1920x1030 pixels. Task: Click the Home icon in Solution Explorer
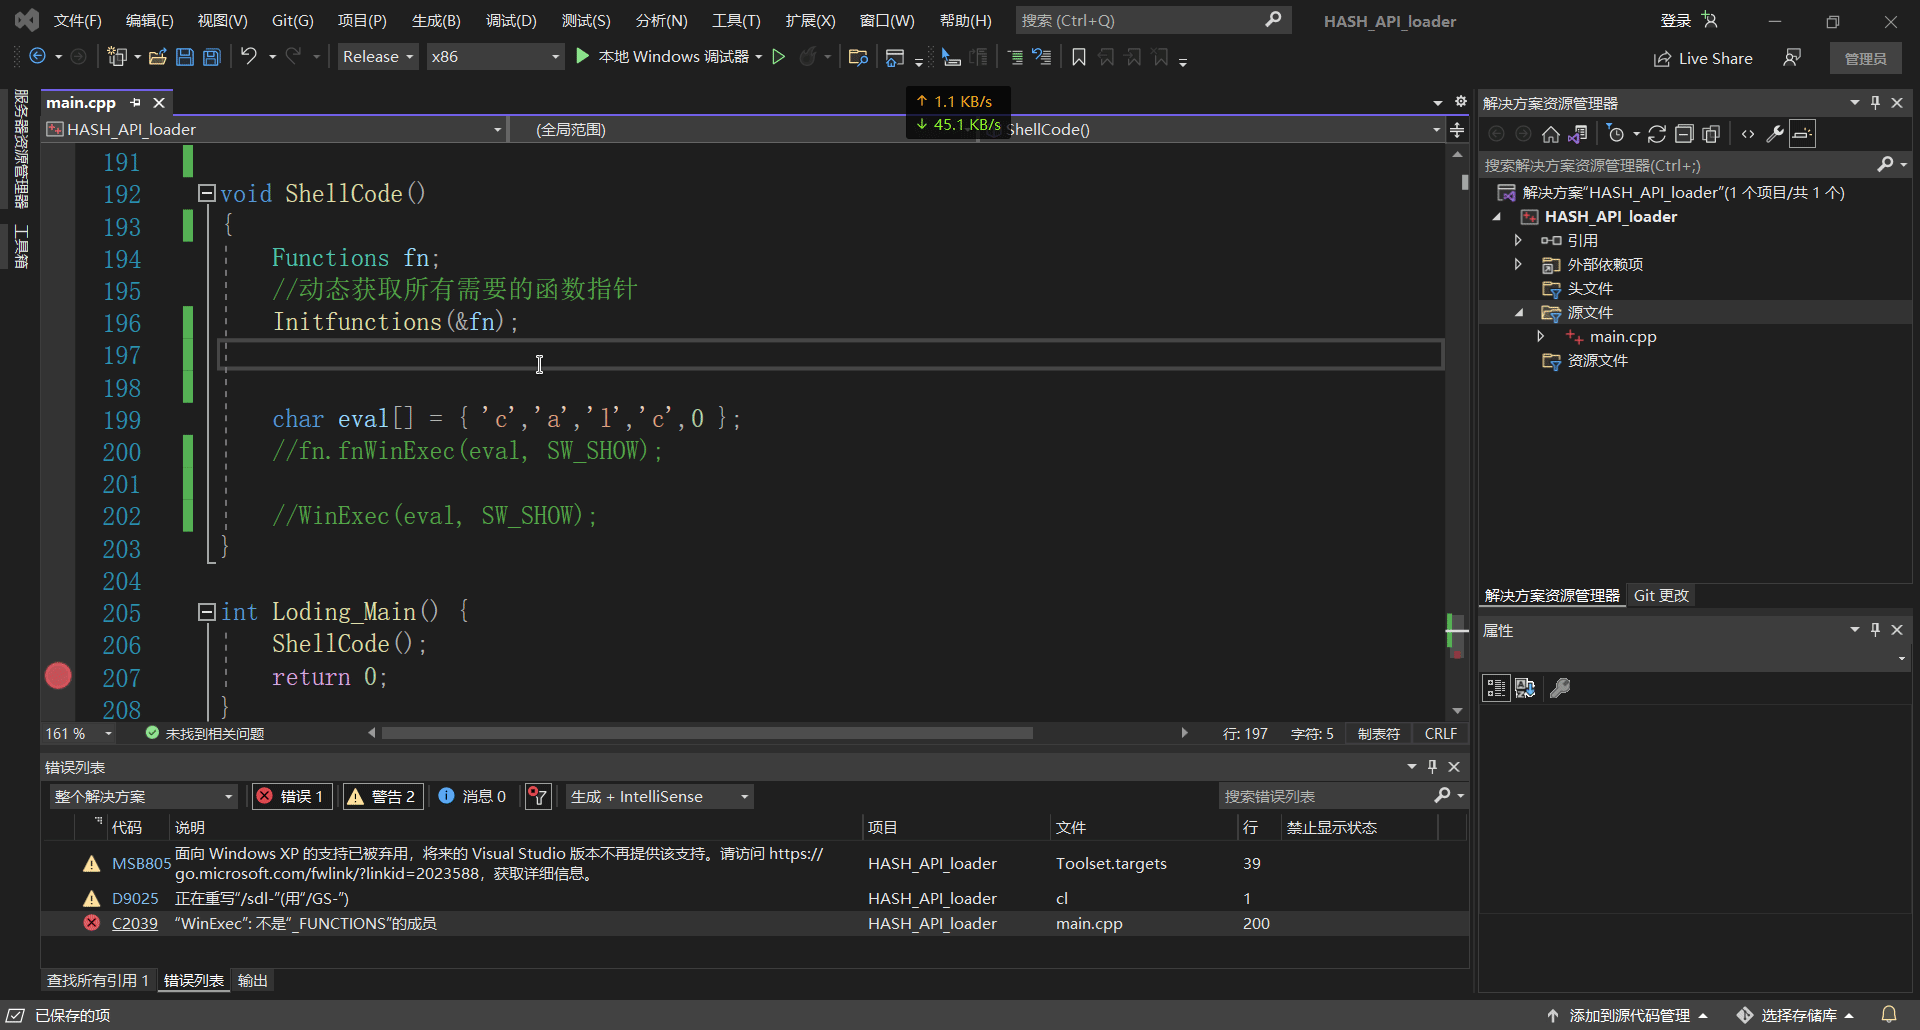tap(1551, 134)
